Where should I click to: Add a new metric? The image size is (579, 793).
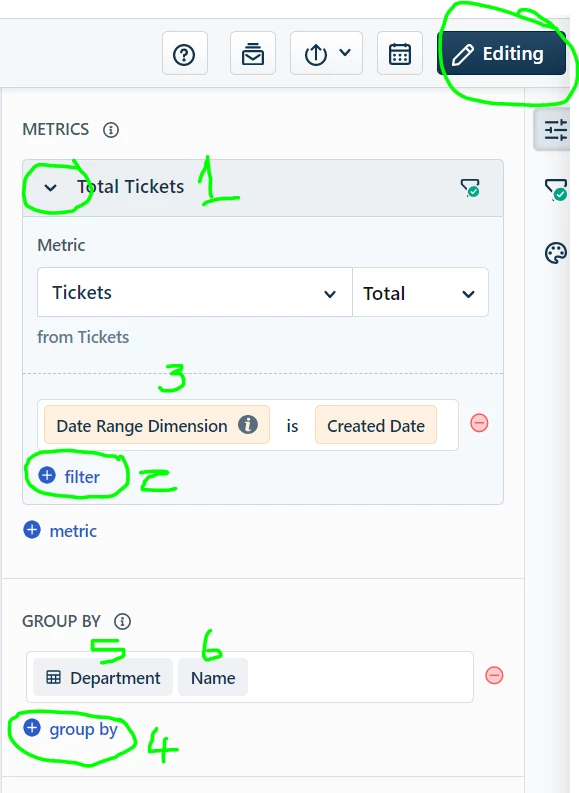(x=60, y=531)
